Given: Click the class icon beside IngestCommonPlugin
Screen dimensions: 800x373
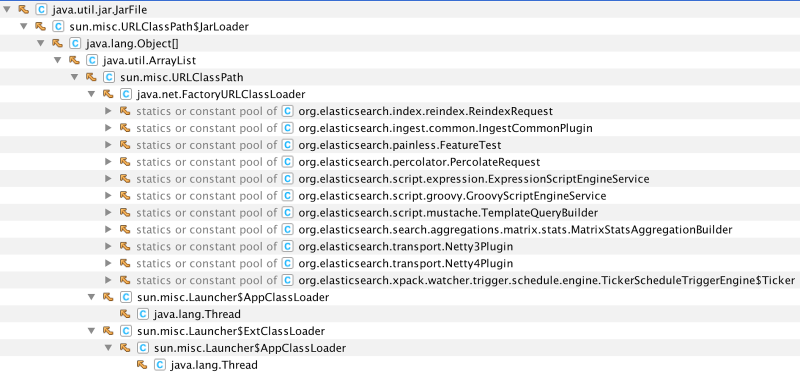Looking at the screenshot, I should coord(288,128).
